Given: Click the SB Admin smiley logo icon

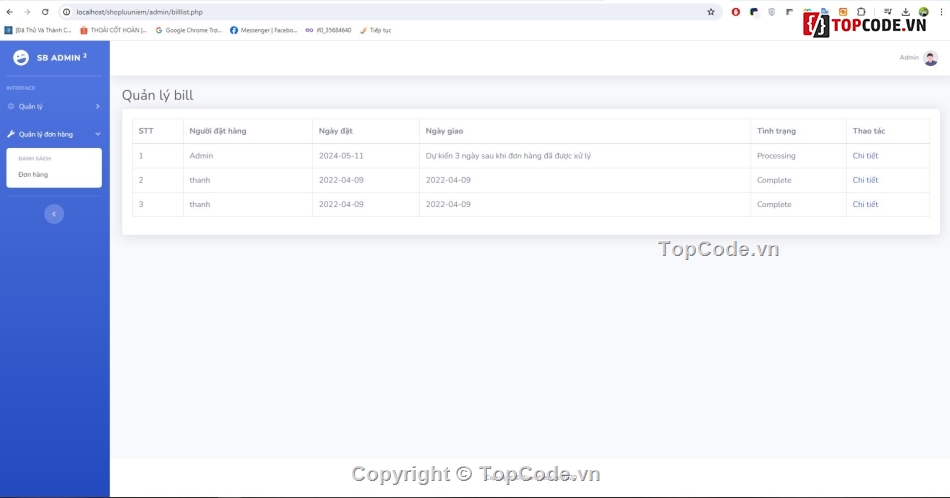Looking at the screenshot, I should click(x=21, y=58).
